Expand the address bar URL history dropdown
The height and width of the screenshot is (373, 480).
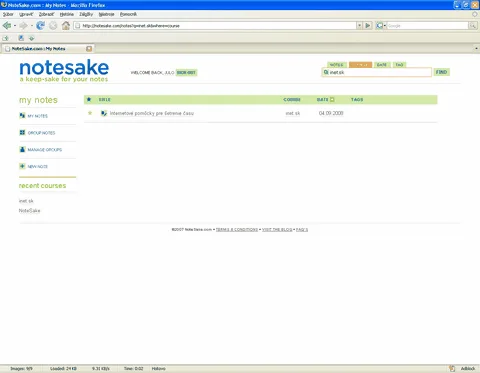click(359, 25)
